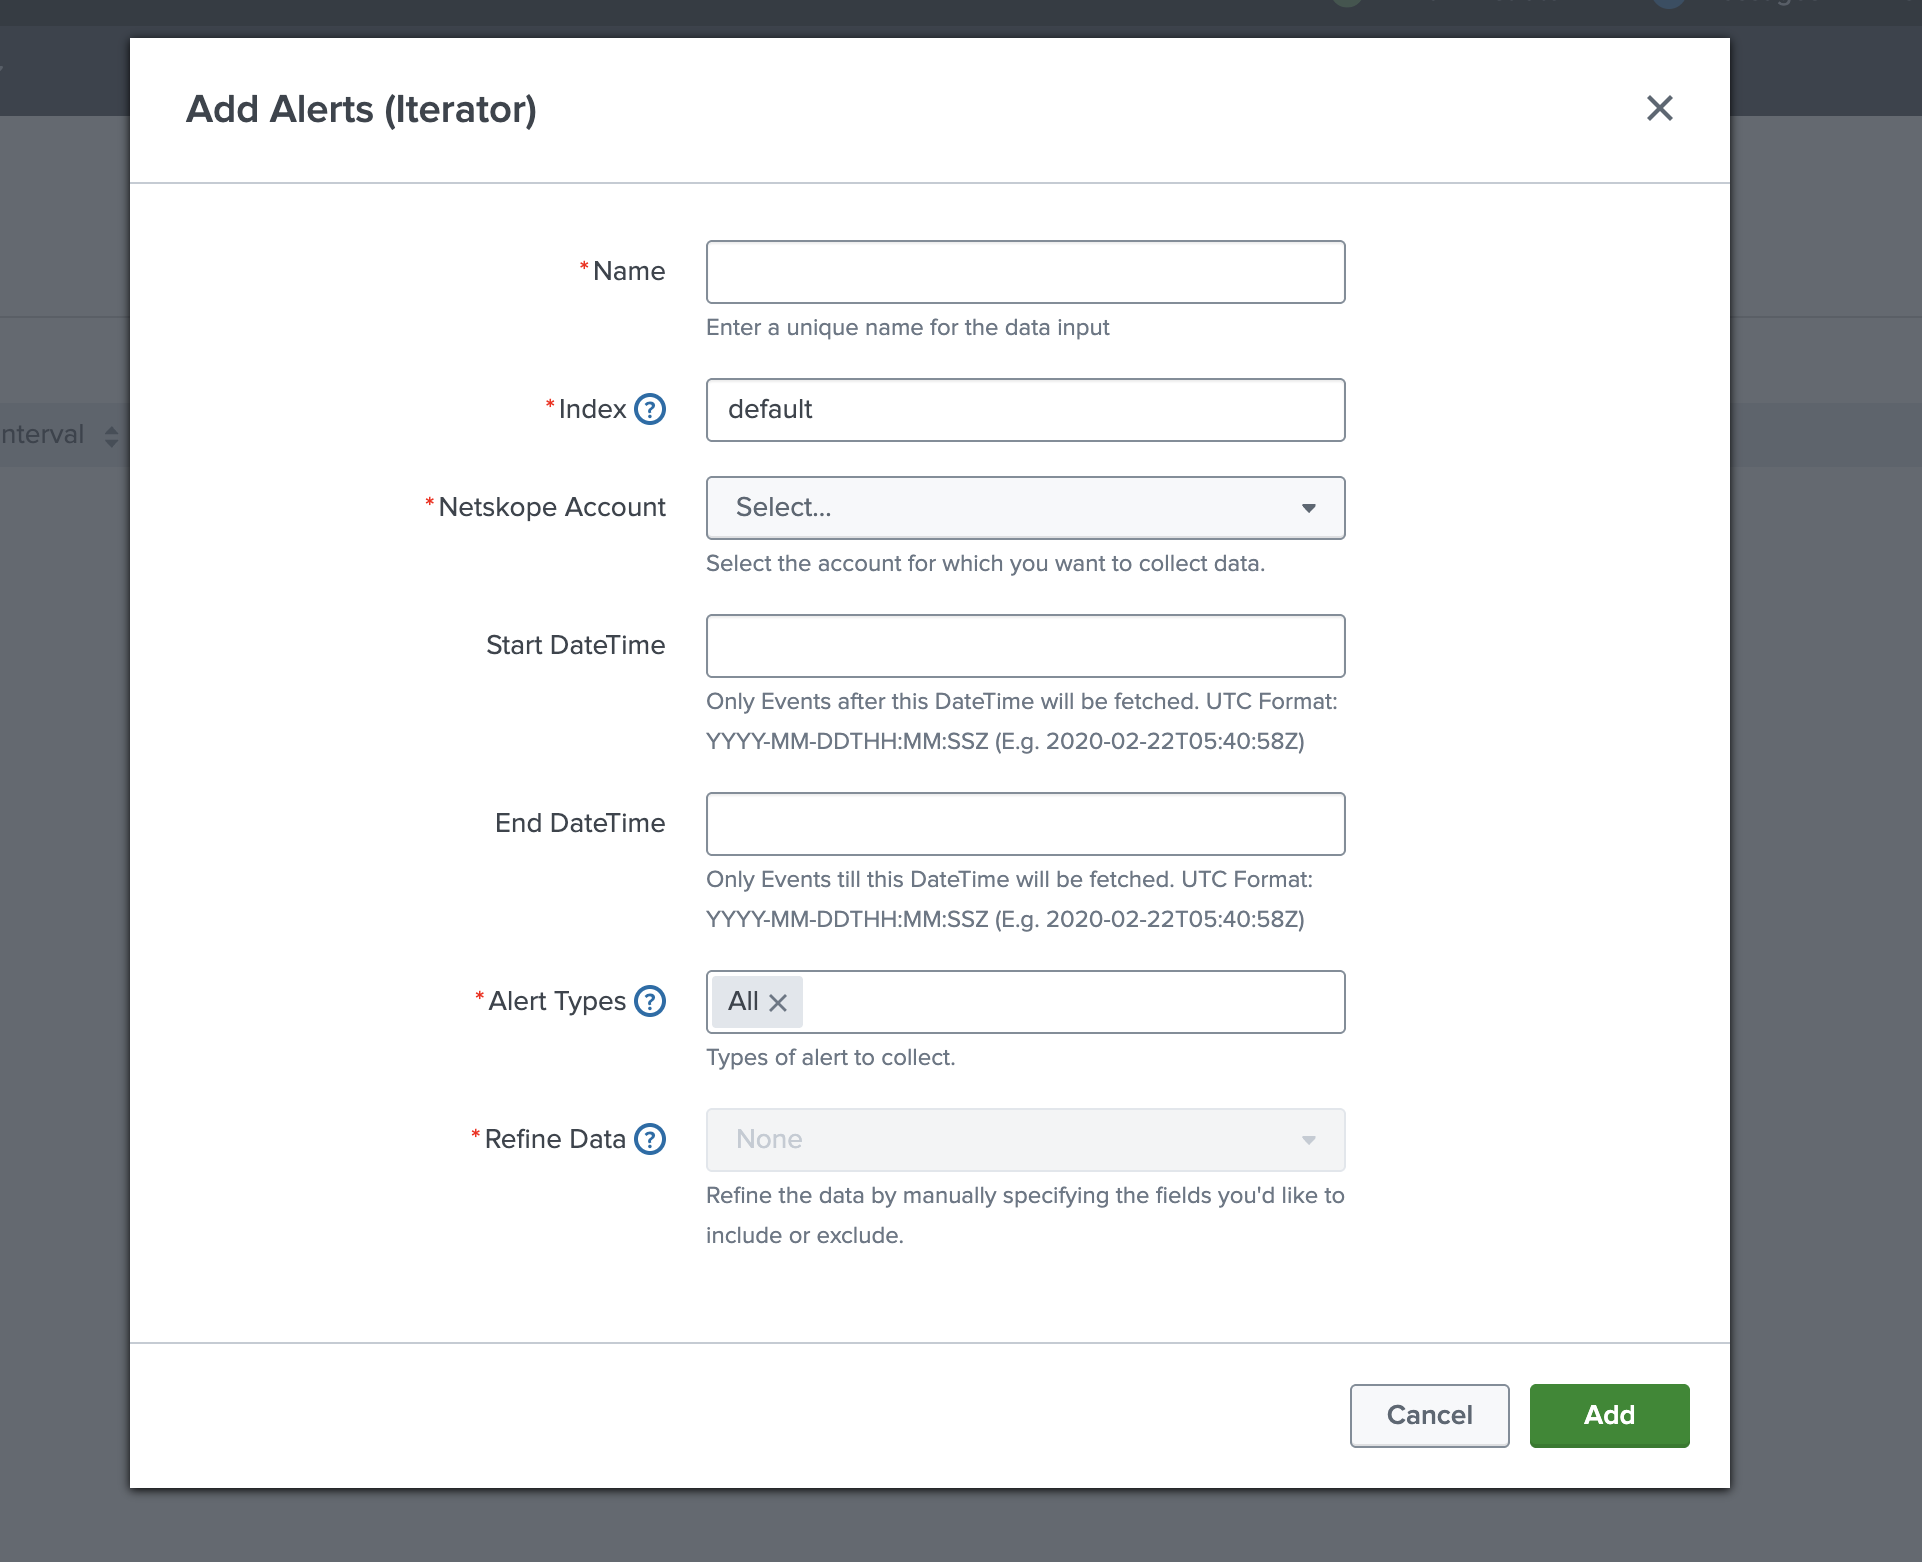Click the End DateTime input field
The width and height of the screenshot is (1922, 1562).
point(1025,824)
